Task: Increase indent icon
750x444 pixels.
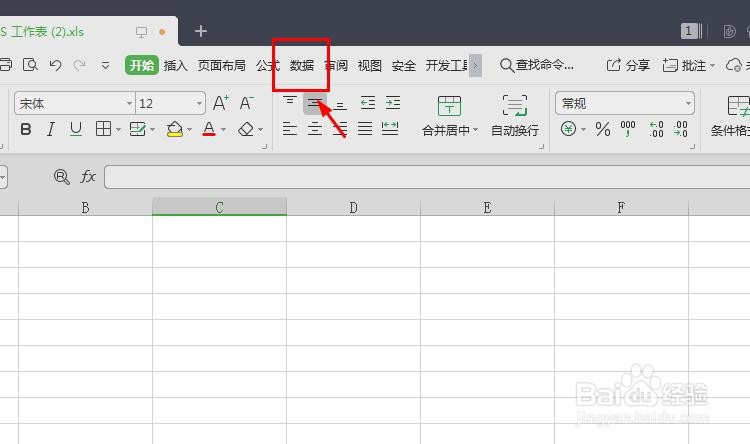Action: 393,102
